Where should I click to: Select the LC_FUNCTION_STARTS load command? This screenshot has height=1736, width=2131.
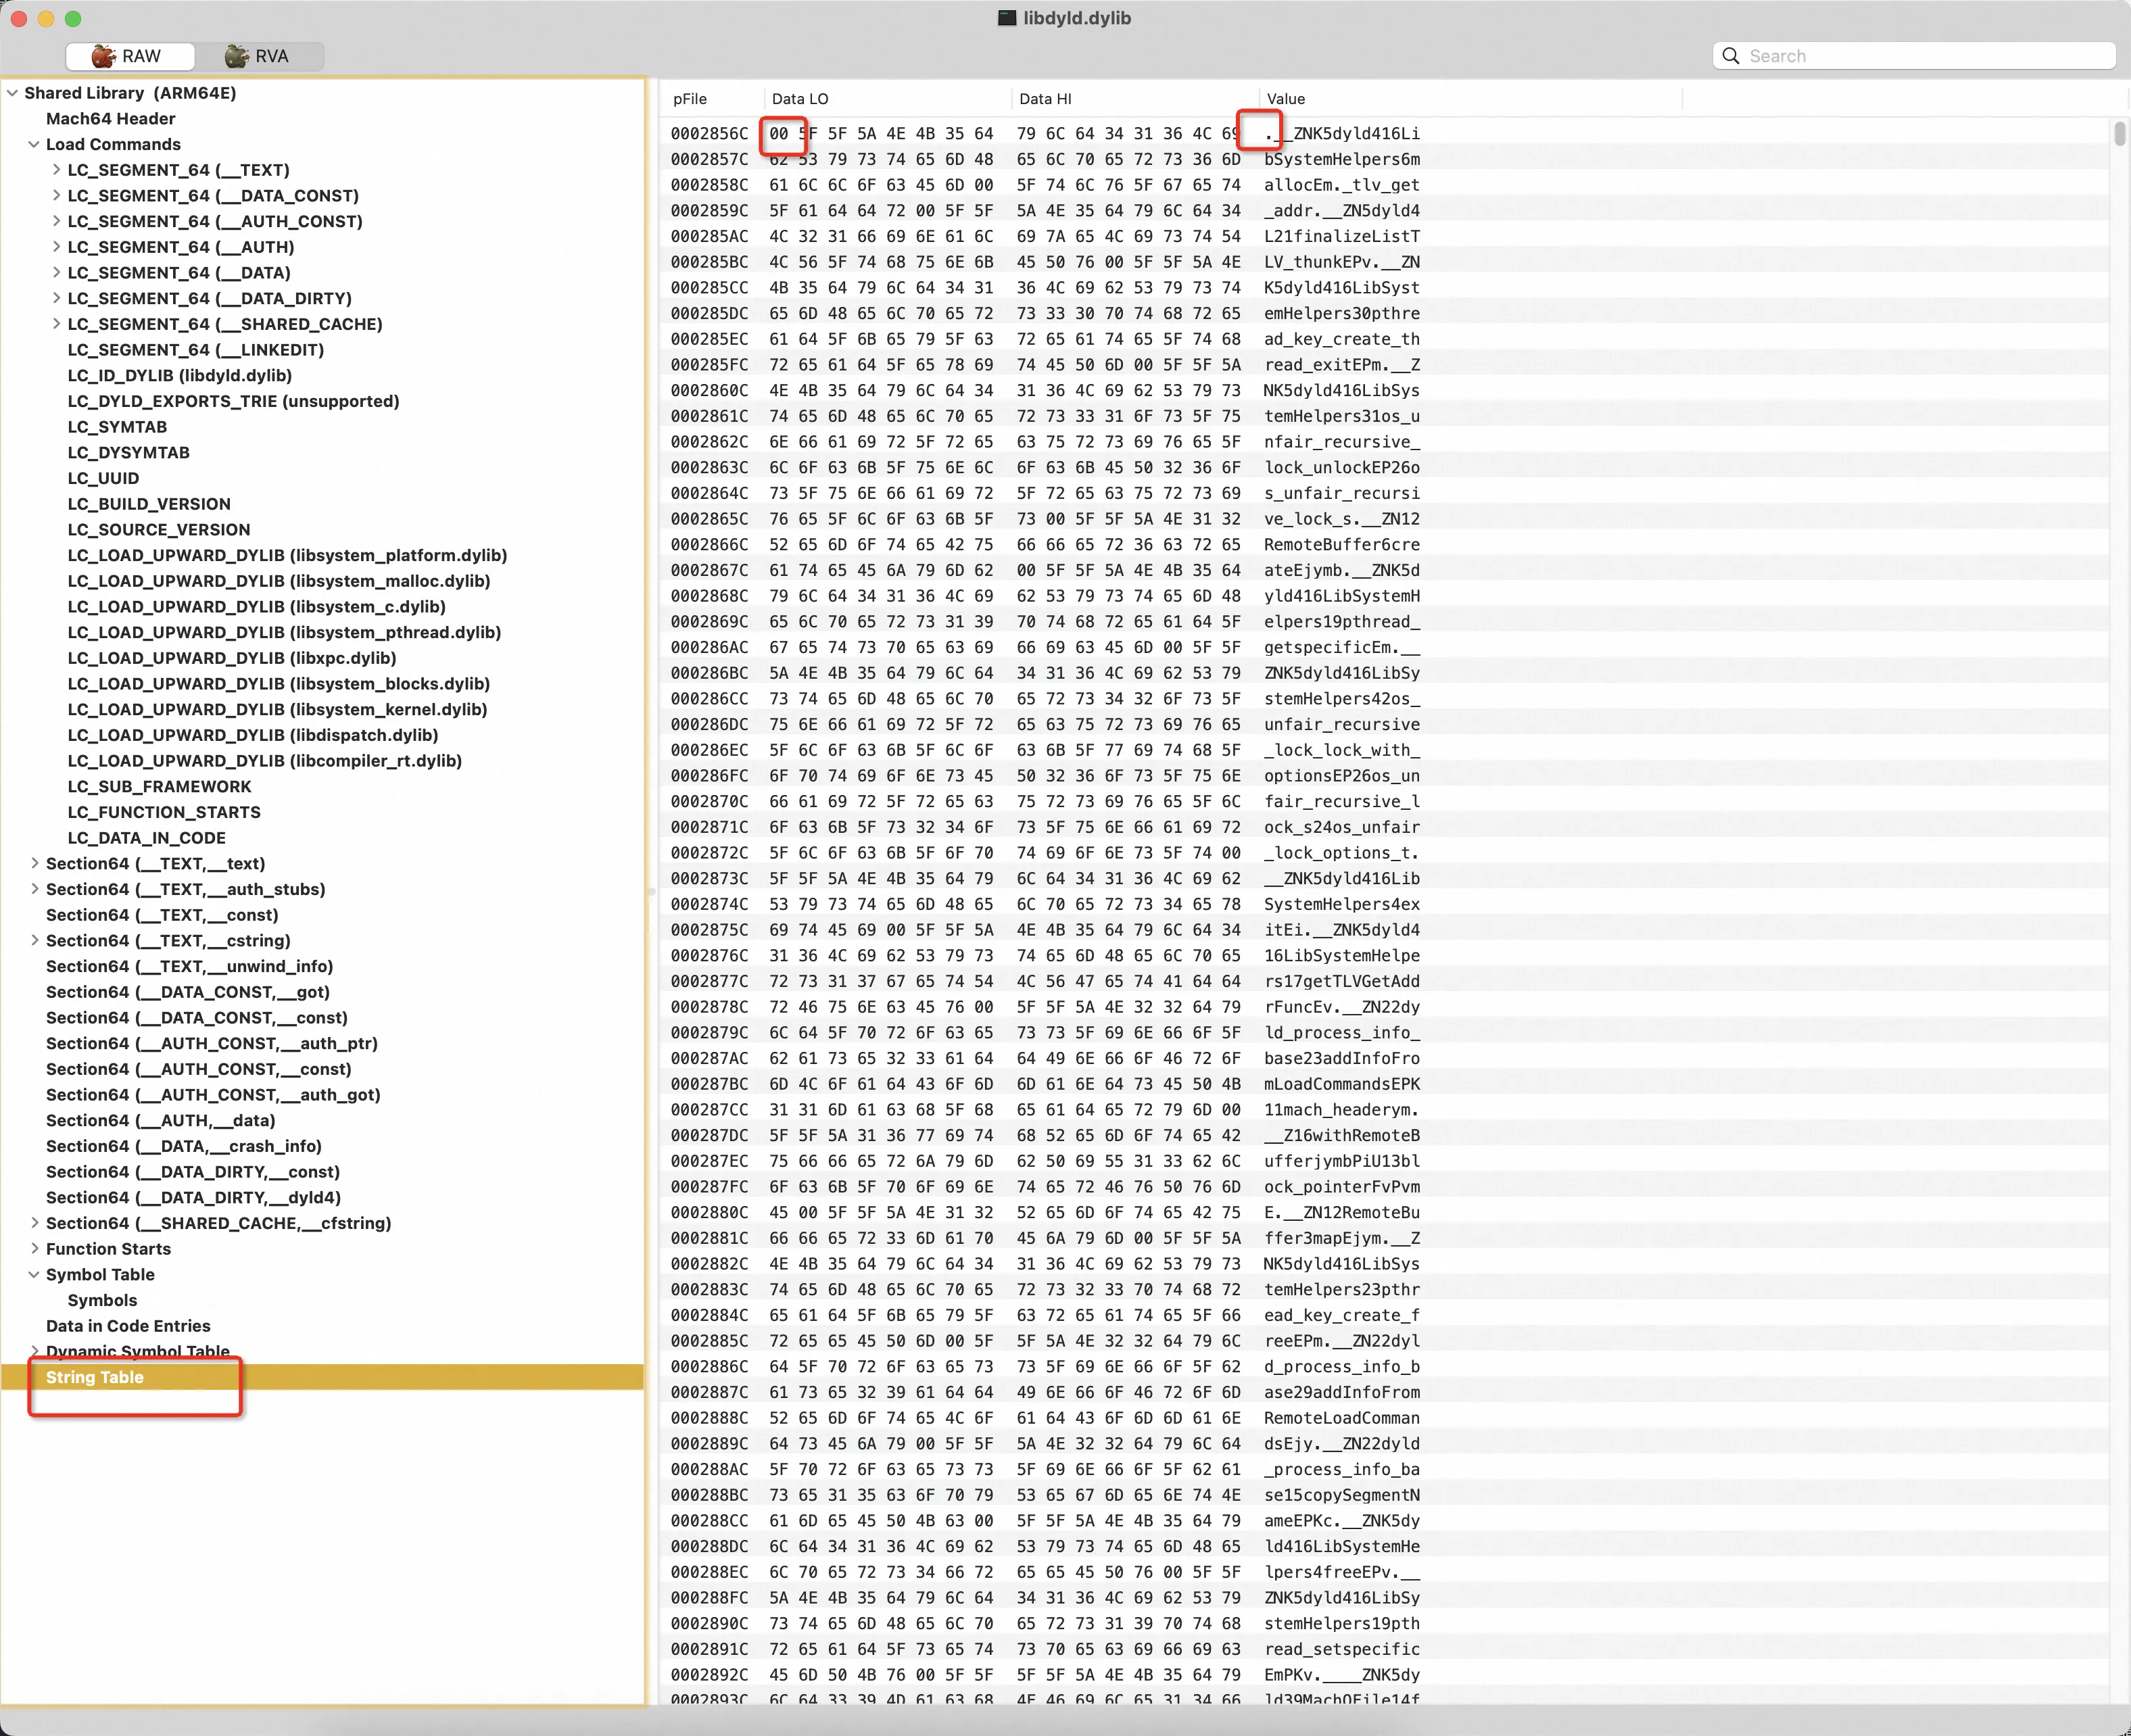tap(164, 812)
